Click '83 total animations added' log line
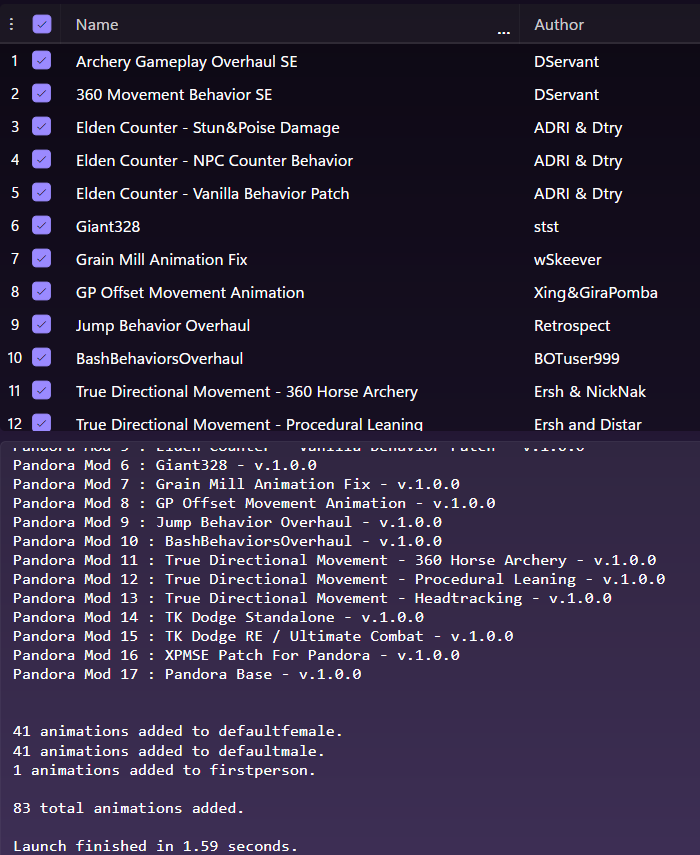Viewport: 700px width, 855px height. [128, 807]
